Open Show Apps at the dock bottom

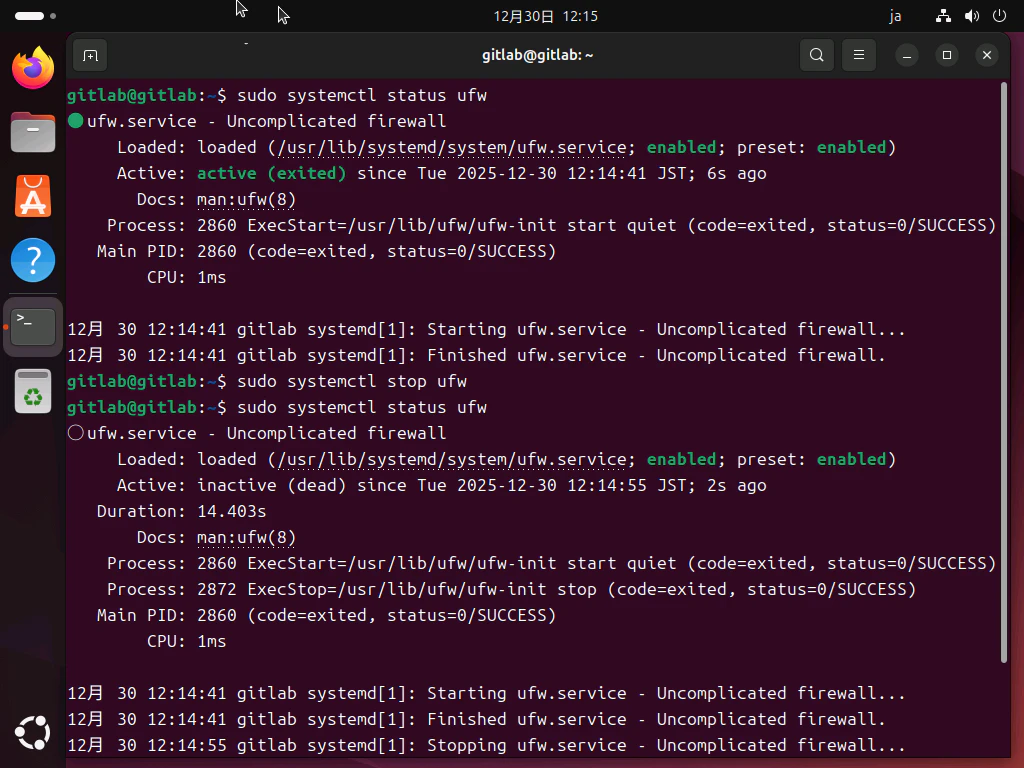[x=33, y=733]
